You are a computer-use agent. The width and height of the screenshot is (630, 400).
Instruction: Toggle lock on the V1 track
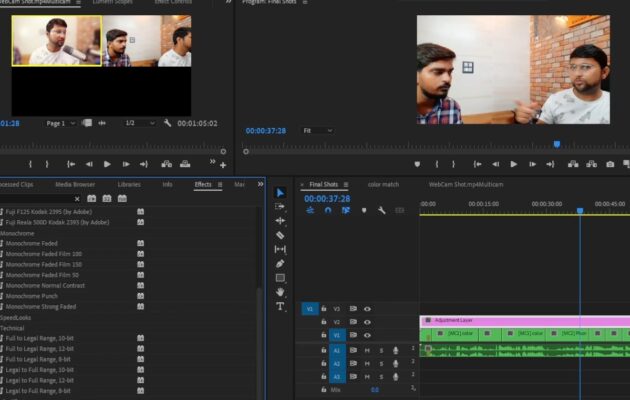tap(323, 335)
